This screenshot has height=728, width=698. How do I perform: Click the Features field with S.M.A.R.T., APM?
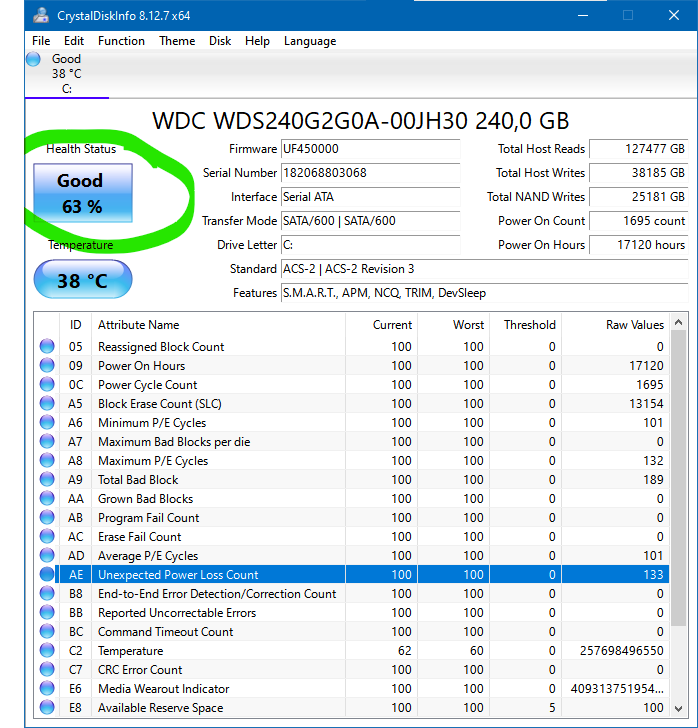tap(484, 293)
